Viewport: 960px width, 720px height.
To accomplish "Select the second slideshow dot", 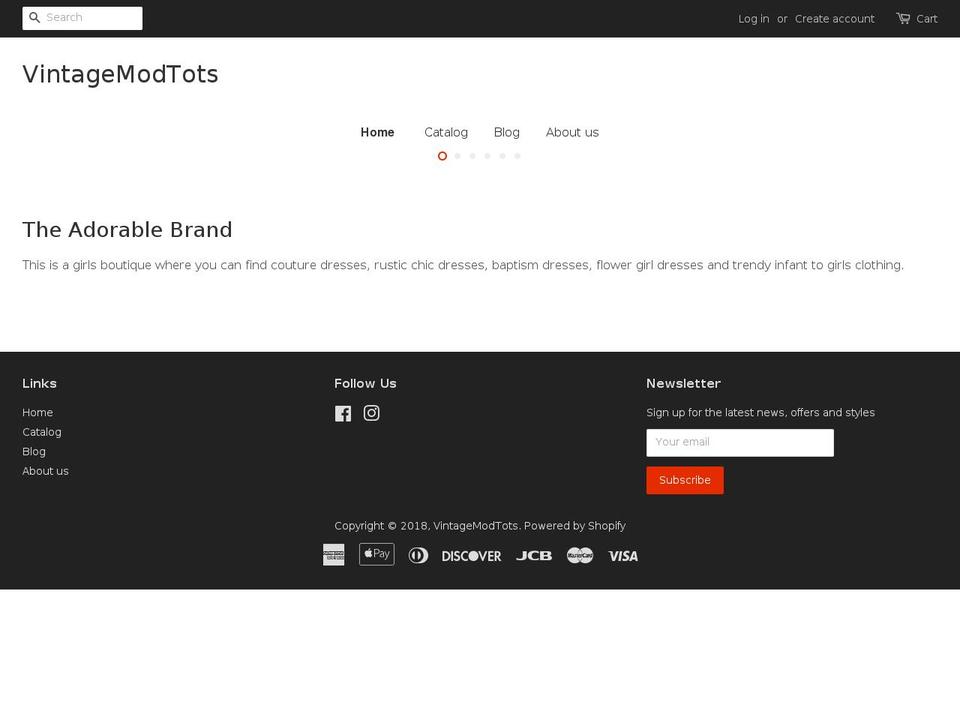I will pos(457,156).
